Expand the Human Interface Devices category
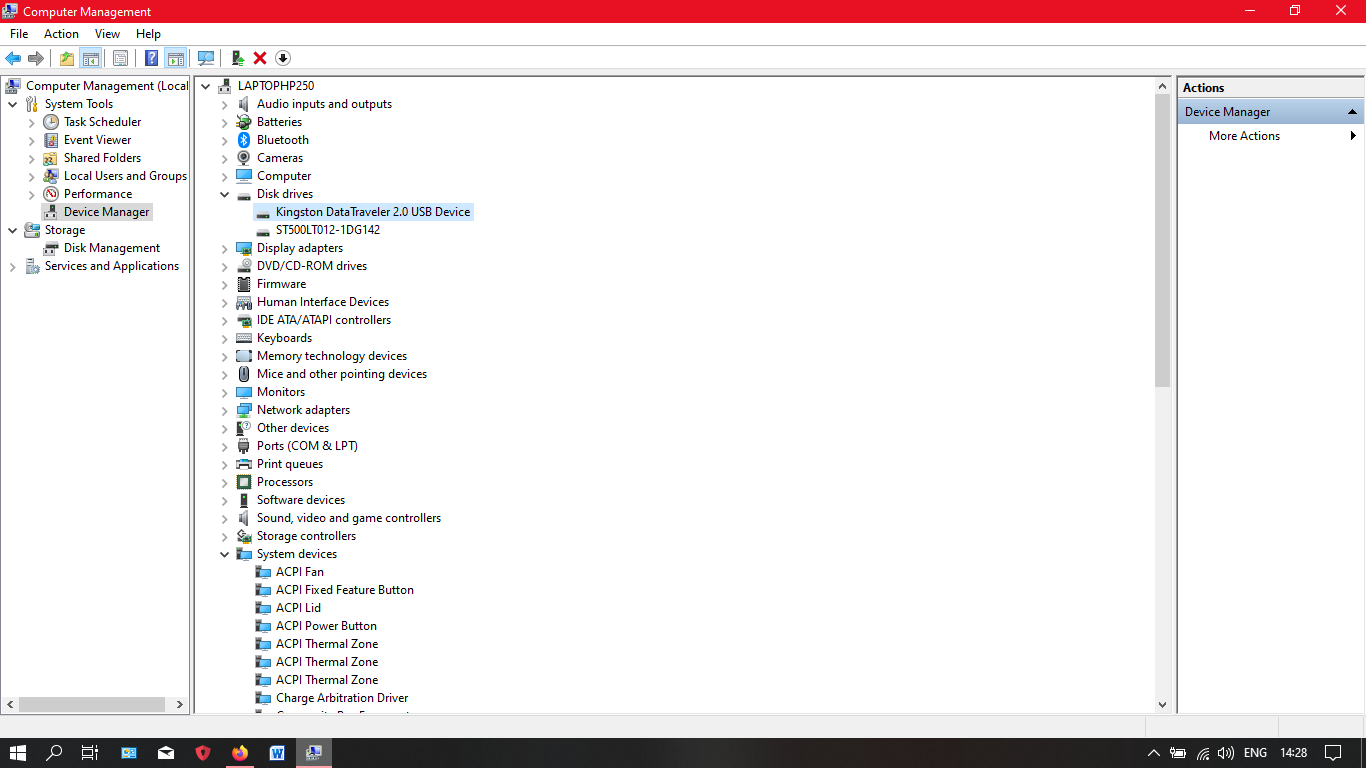 point(225,302)
